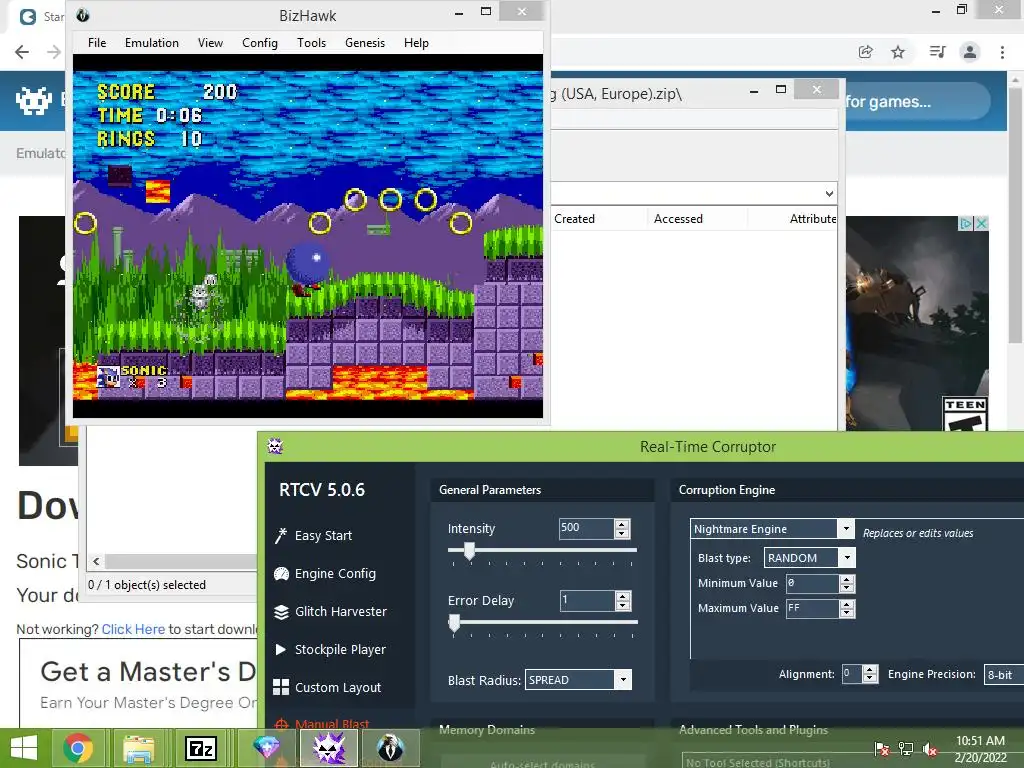The height and width of the screenshot is (768, 1024).
Task: Click the emulator site invader logo
Action: [34, 101]
